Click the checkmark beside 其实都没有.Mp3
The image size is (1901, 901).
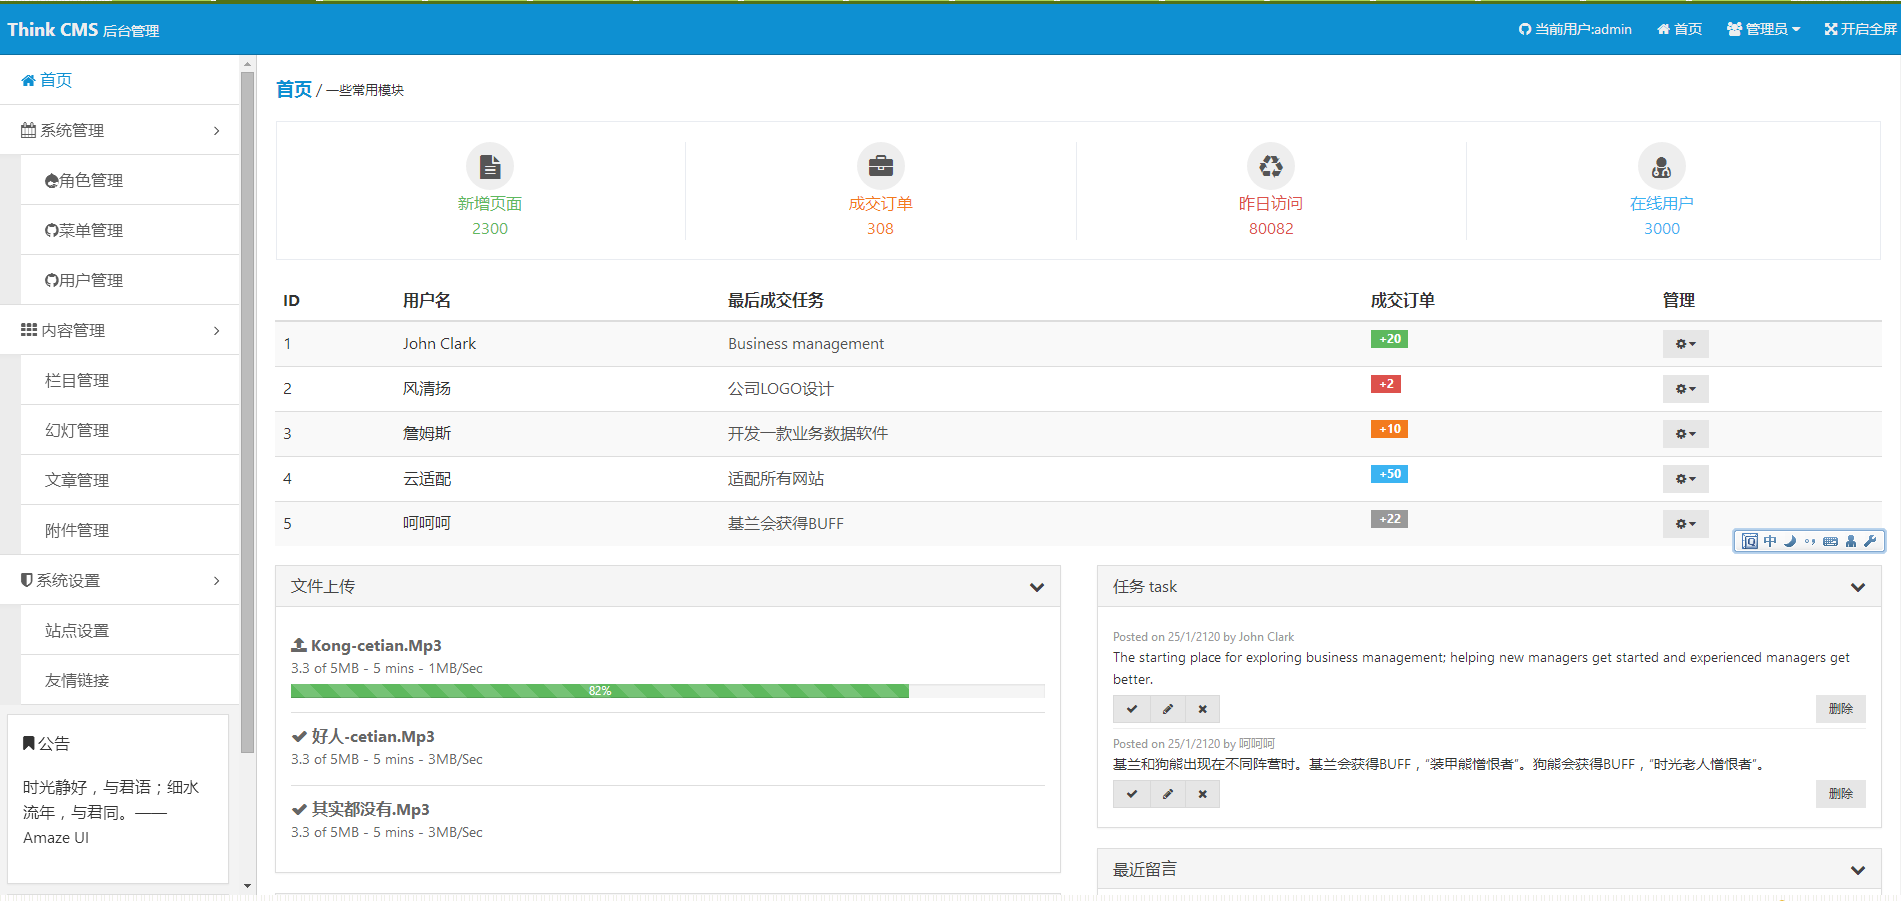[298, 809]
